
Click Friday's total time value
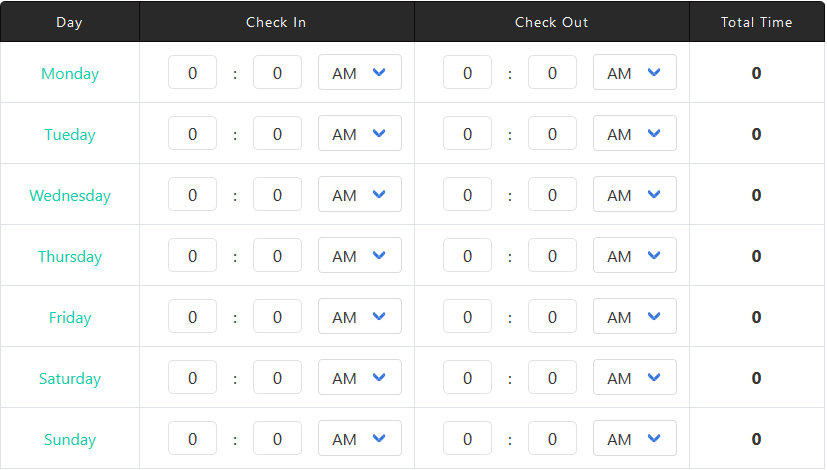756,317
